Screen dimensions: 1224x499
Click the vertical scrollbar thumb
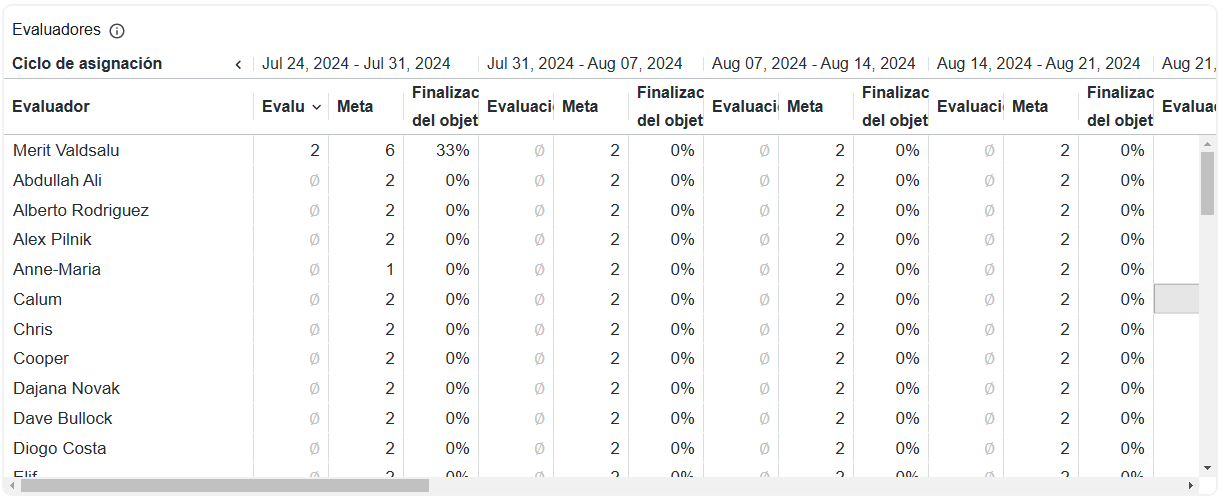click(x=1208, y=183)
